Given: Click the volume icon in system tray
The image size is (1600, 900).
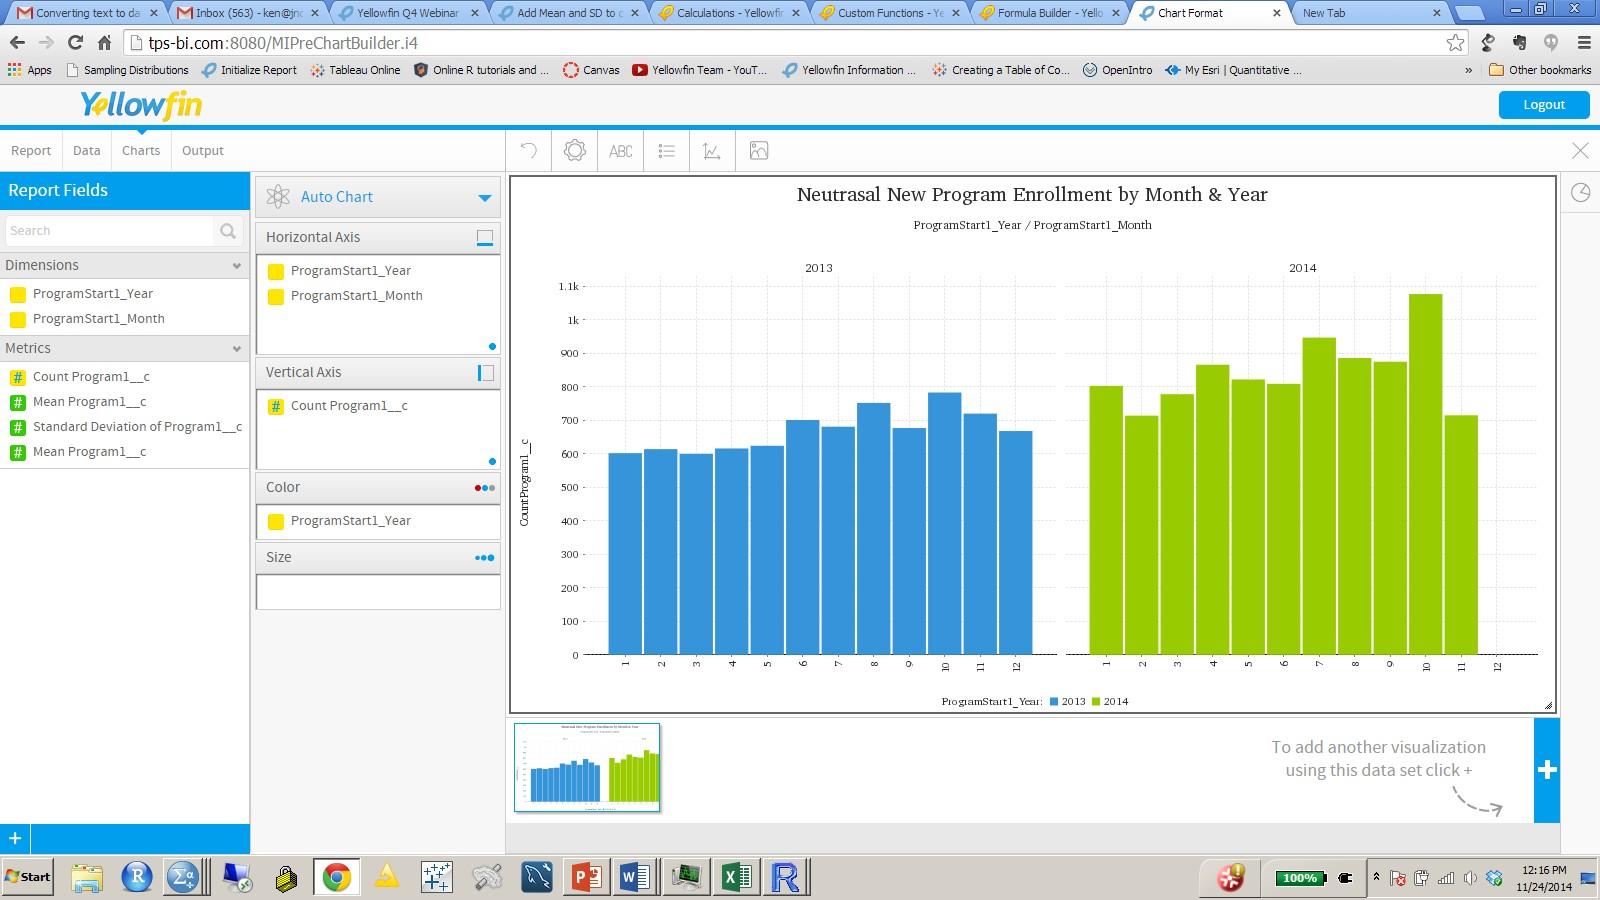Looking at the screenshot, I should (1470, 878).
